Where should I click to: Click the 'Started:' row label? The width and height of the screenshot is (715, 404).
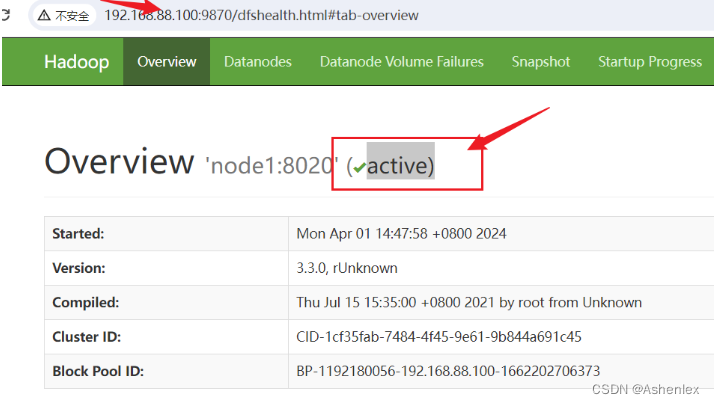pyautogui.click(x=78, y=233)
